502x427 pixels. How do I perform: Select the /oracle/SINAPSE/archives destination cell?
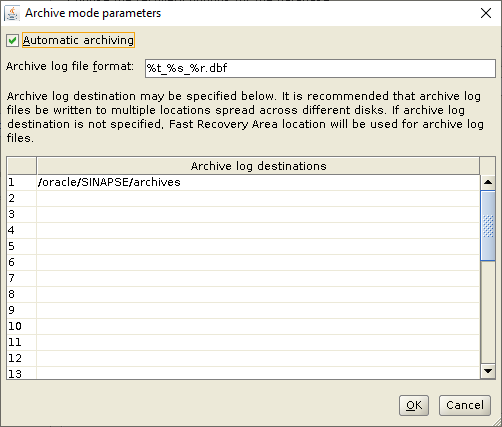point(258,182)
